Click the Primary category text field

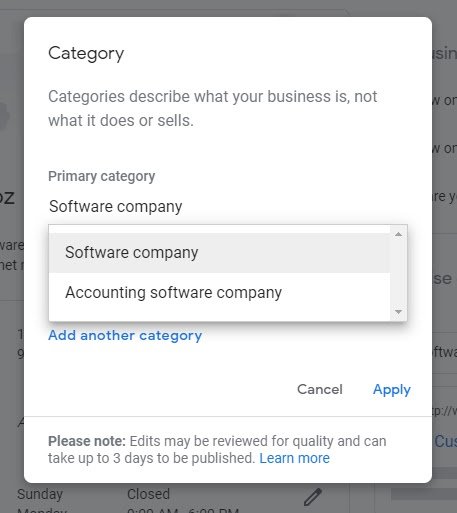pyautogui.click(x=228, y=206)
